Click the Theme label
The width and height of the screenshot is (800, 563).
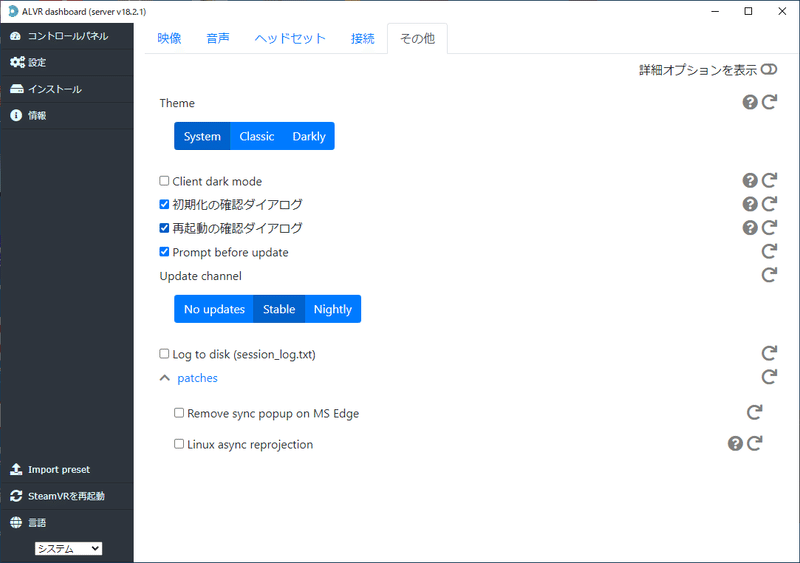[x=177, y=103]
